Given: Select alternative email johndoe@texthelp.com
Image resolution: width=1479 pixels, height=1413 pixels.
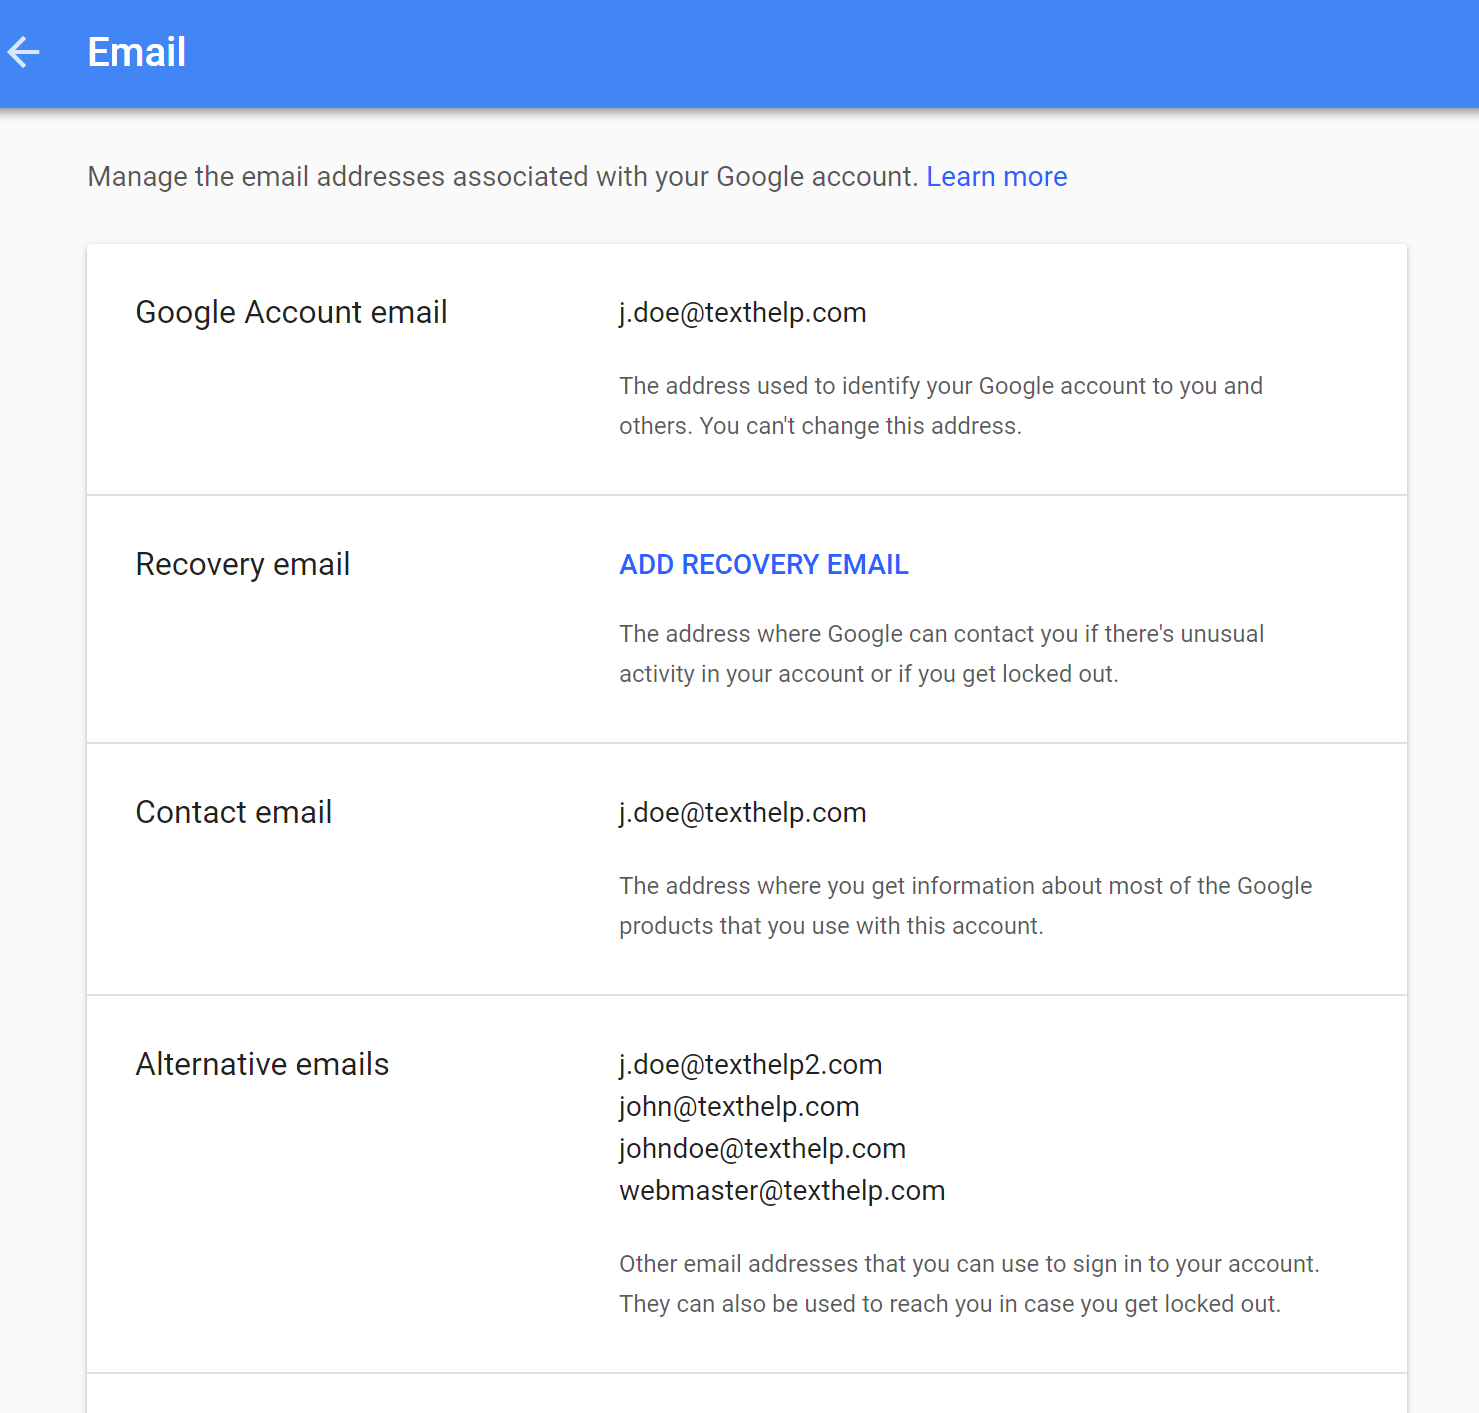Looking at the screenshot, I should pos(762,1149).
